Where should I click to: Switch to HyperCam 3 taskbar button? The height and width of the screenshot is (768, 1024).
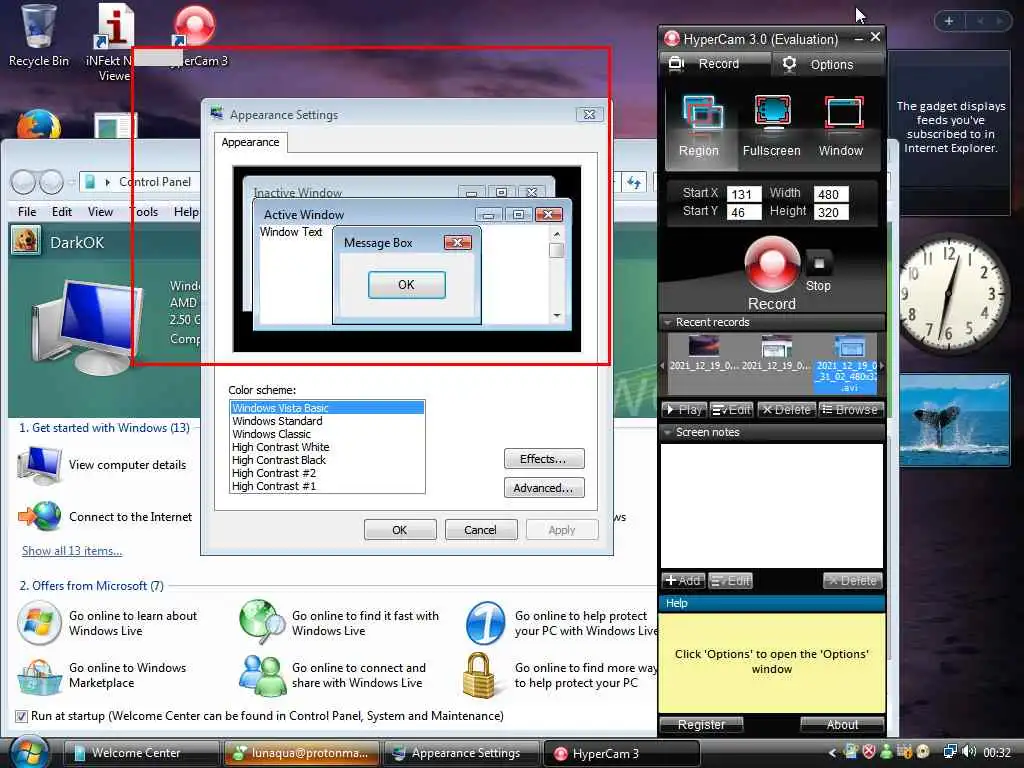(621, 753)
